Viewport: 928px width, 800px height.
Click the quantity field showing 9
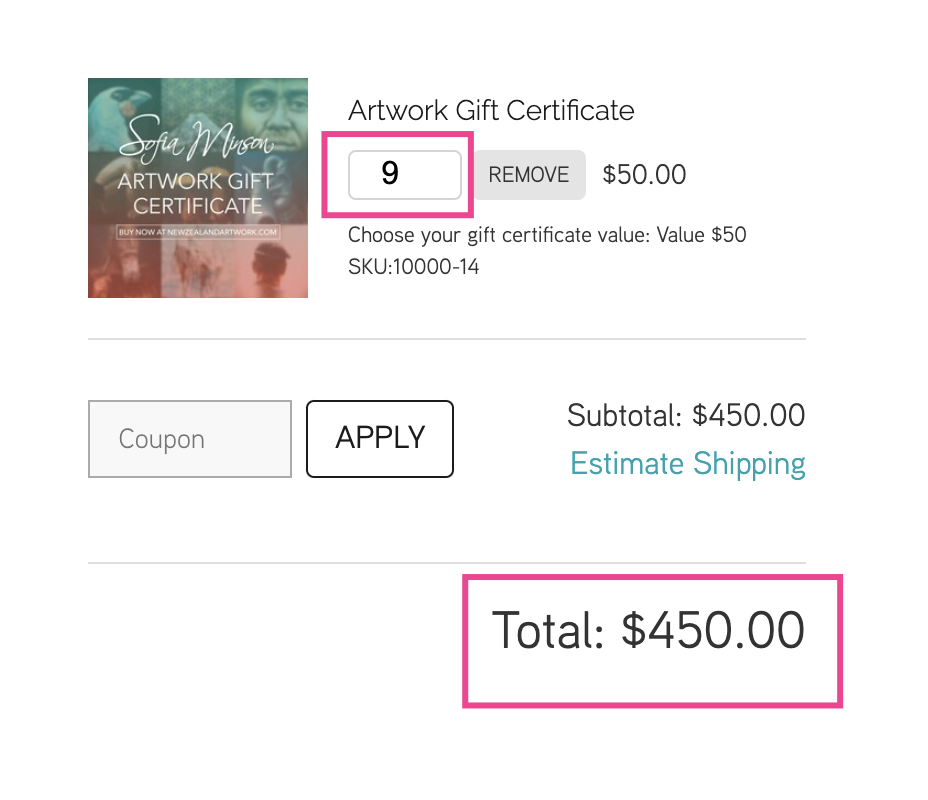click(405, 175)
